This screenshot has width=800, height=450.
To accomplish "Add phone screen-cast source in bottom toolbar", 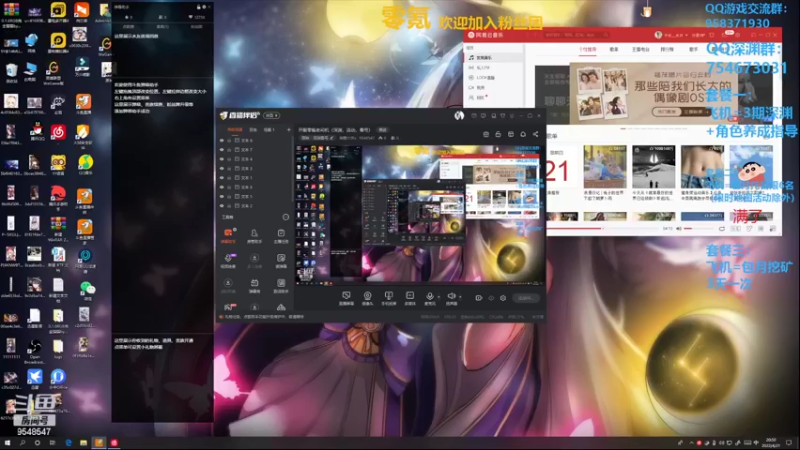I will coord(388,298).
